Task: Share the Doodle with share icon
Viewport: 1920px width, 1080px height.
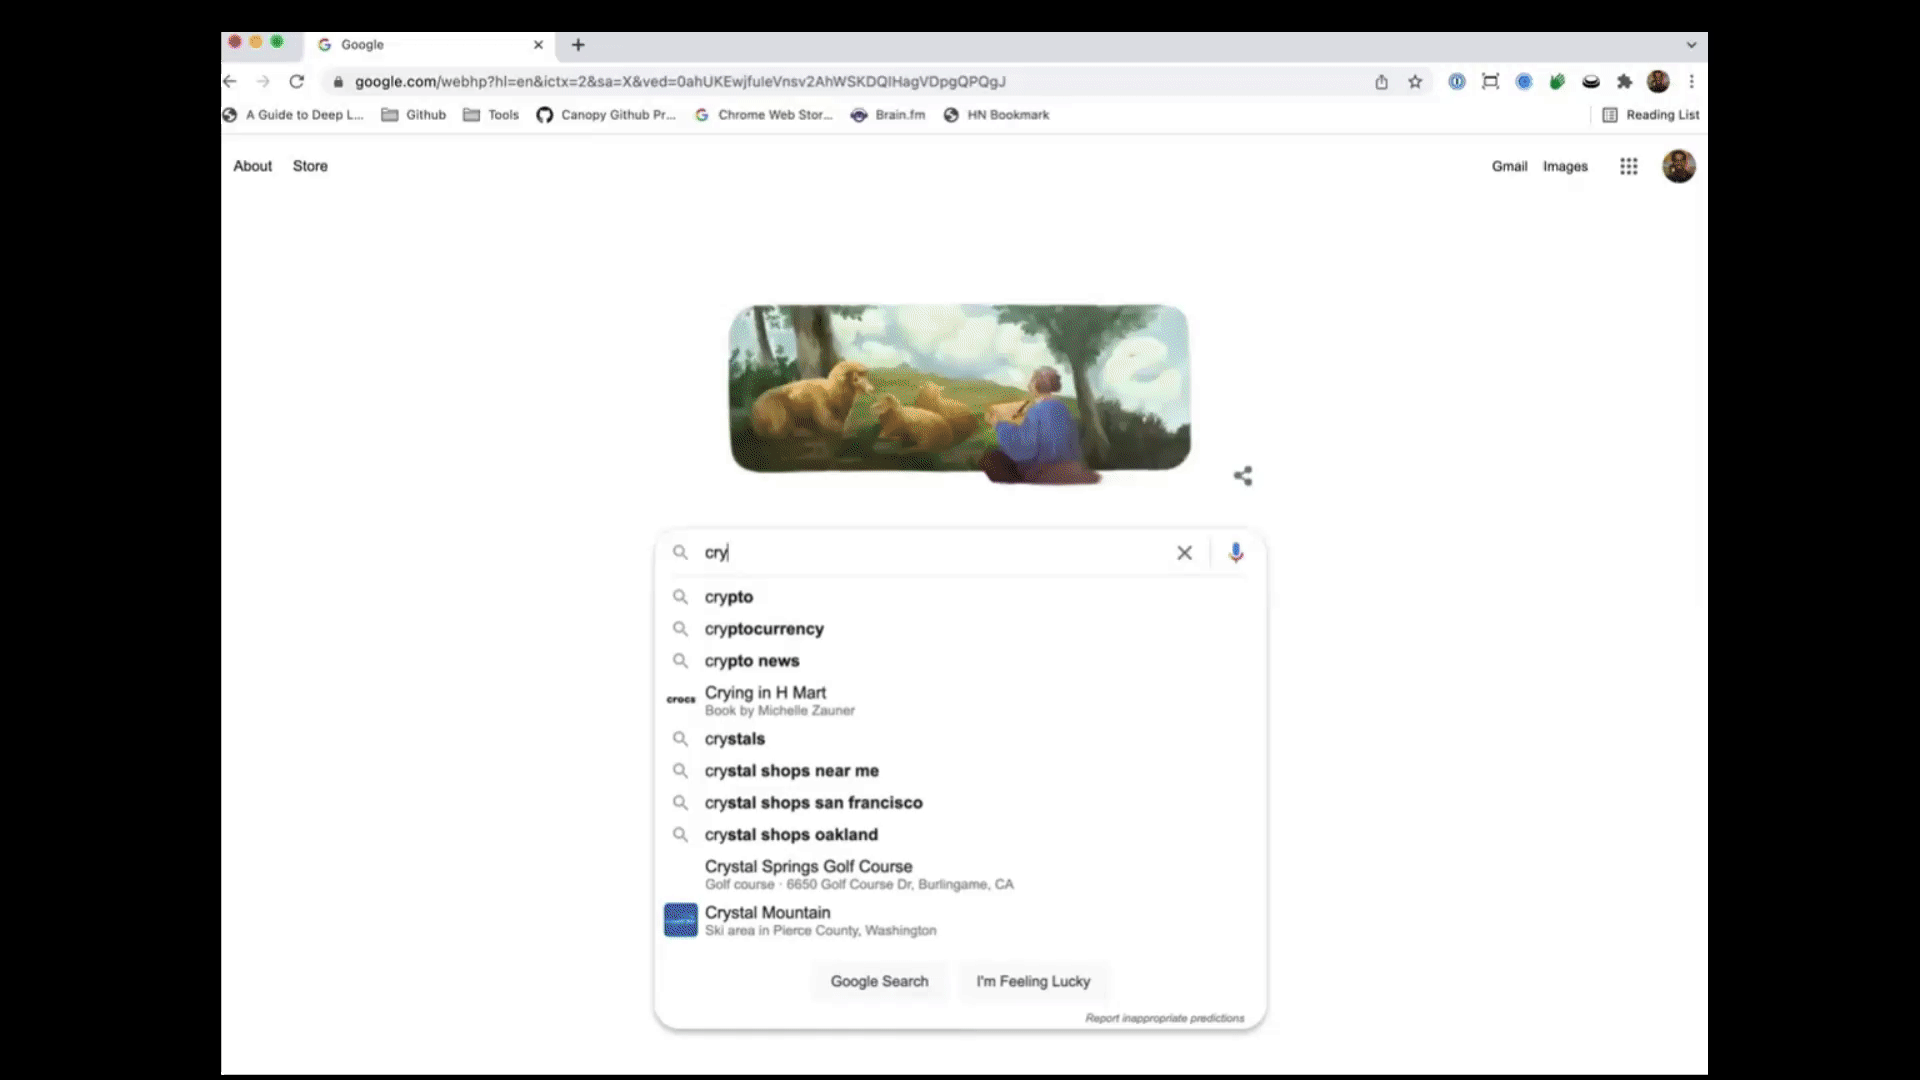Action: click(x=1243, y=476)
